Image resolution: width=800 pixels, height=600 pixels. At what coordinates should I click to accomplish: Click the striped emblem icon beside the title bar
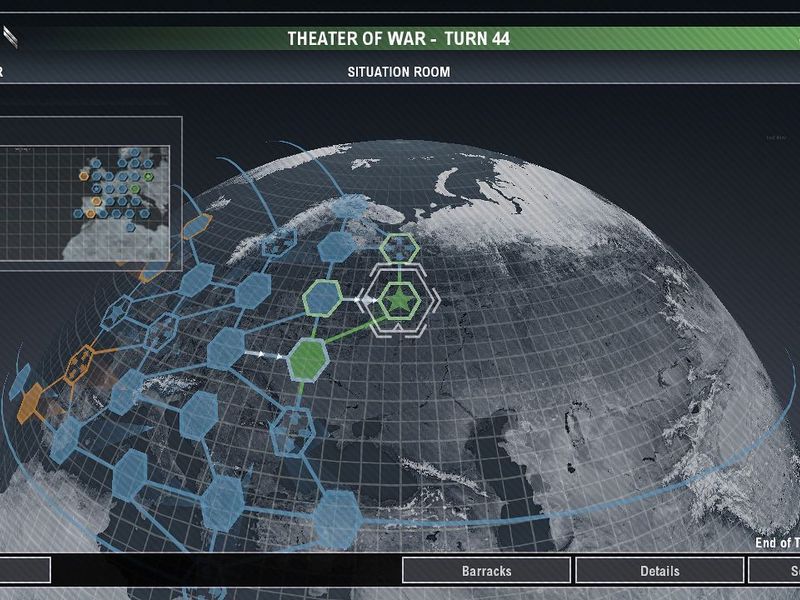click(x=10, y=37)
